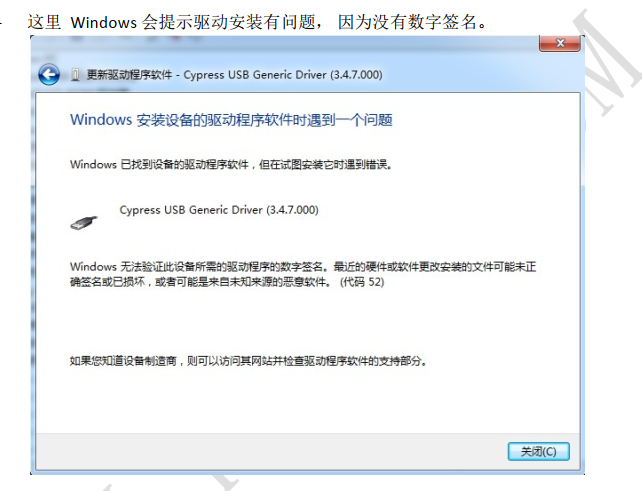Click the digital signature error message (代码 52)
Image resolution: width=642 pixels, height=491 pixels.
point(303,274)
